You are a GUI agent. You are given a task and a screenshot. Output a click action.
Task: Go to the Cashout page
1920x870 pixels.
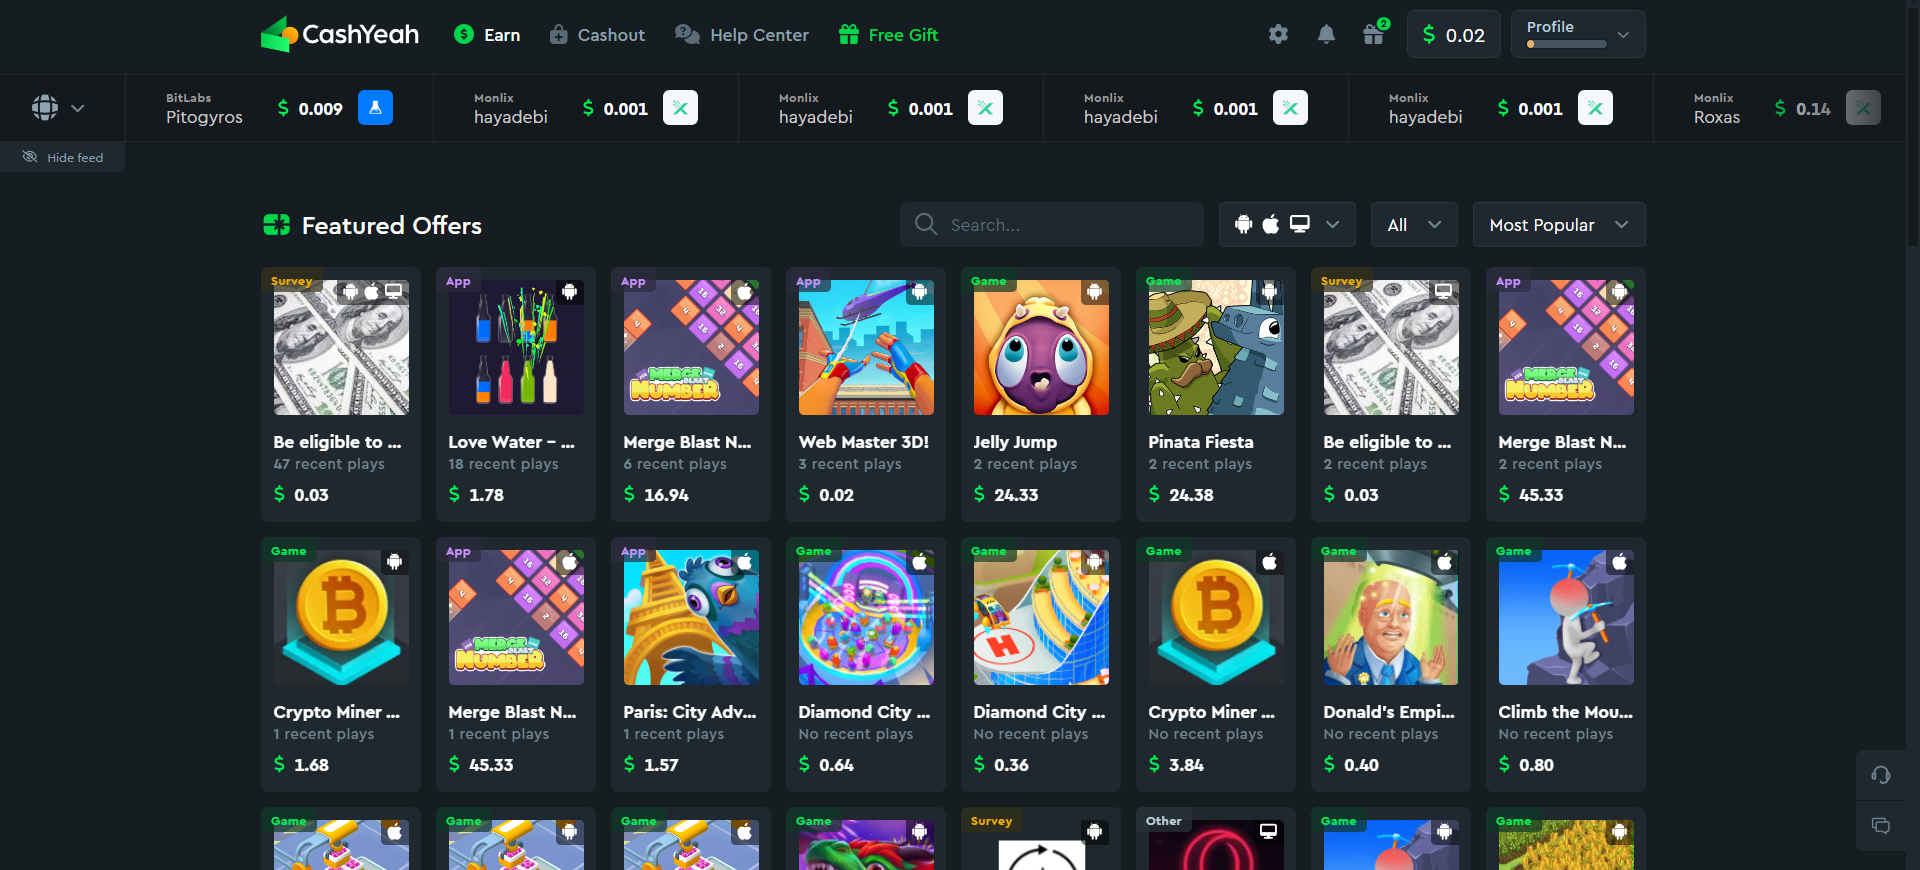coord(597,35)
